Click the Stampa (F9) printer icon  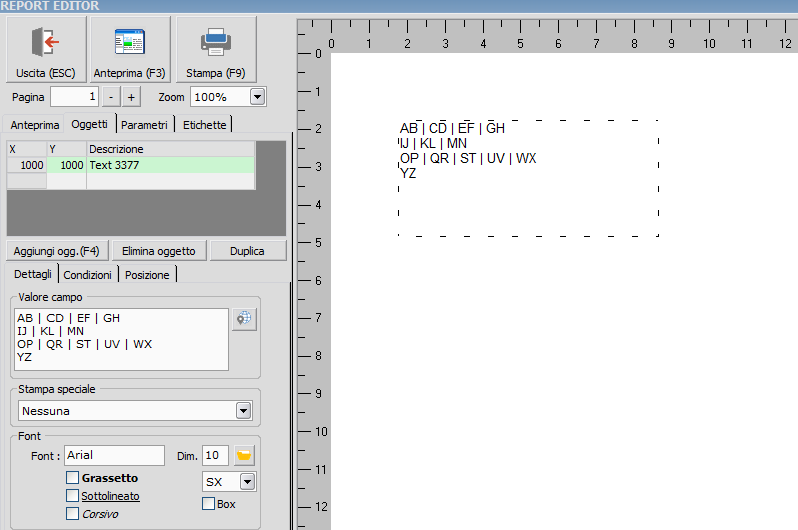pyautogui.click(x=216, y=42)
